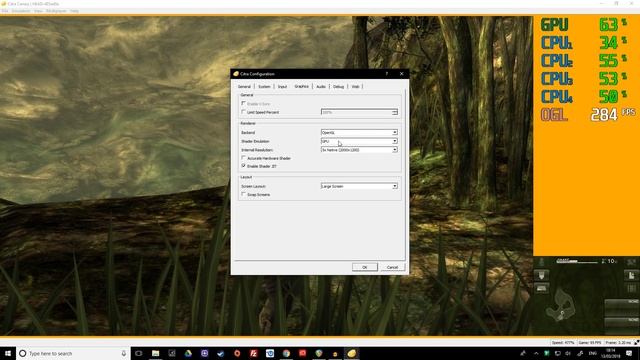Click the speed percent spinbox arrows
Screen dimensions: 640x360
[x=395, y=112]
